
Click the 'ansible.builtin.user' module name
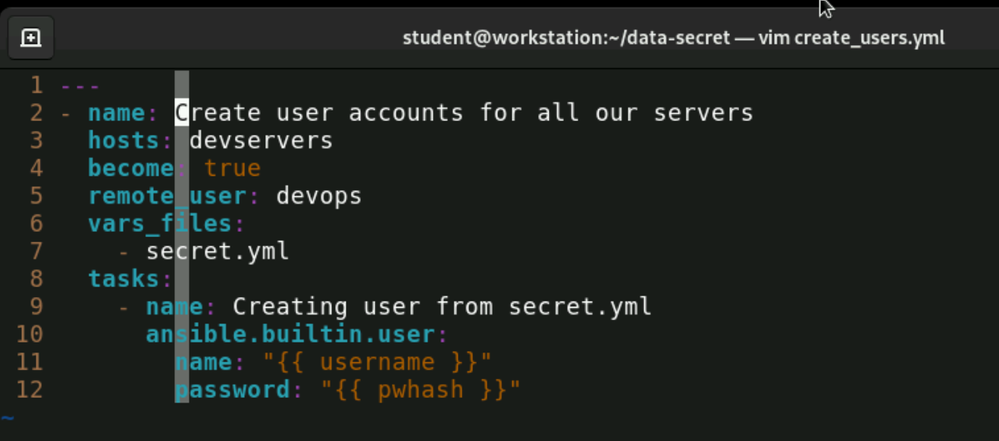(x=290, y=333)
